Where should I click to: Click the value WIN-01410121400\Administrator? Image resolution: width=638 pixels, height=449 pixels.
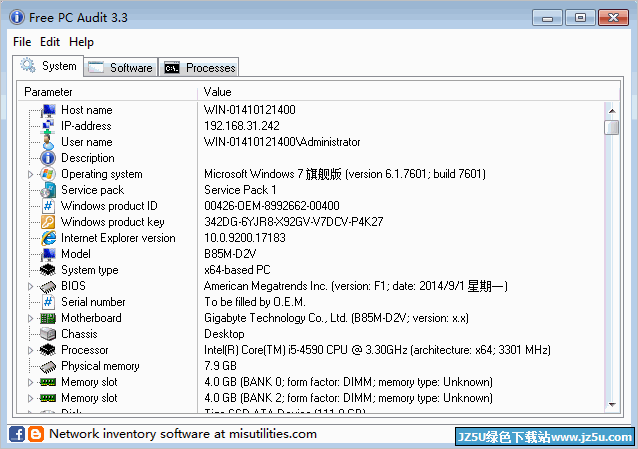282,142
